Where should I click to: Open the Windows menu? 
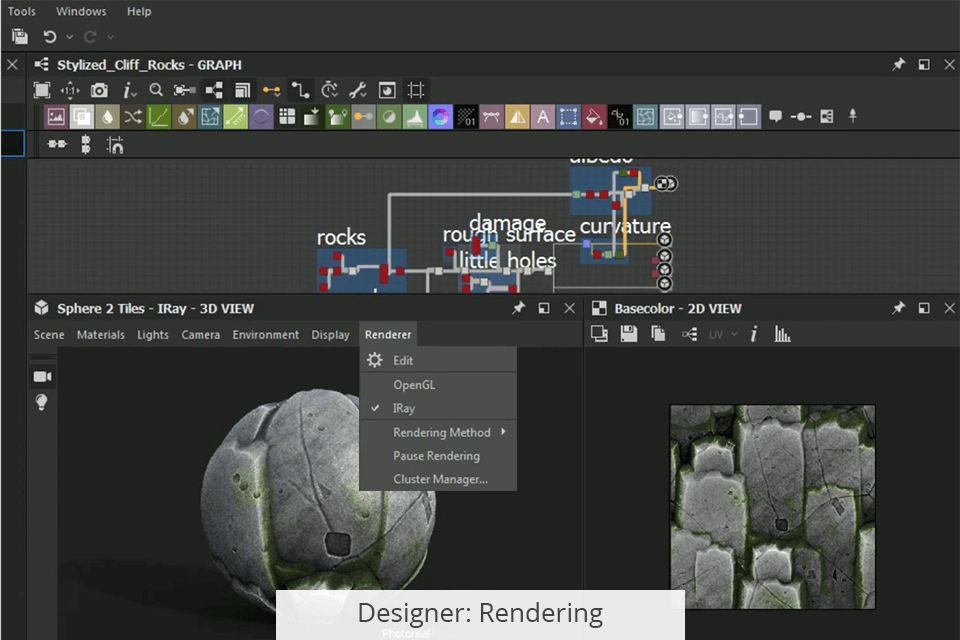tap(81, 11)
